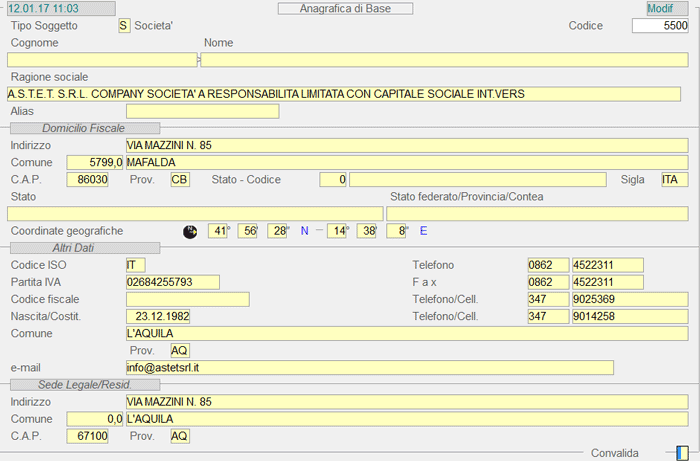Click the Convalida icon at bottom right
Viewport: 700px width, 461px height.
pyautogui.click(x=682, y=452)
